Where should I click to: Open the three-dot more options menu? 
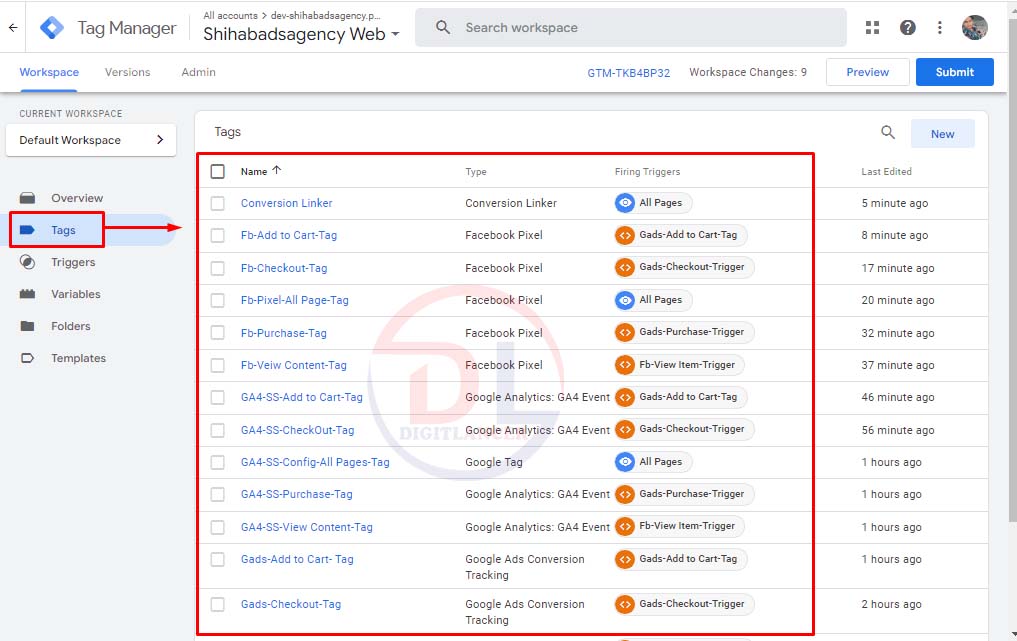coord(939,27)
